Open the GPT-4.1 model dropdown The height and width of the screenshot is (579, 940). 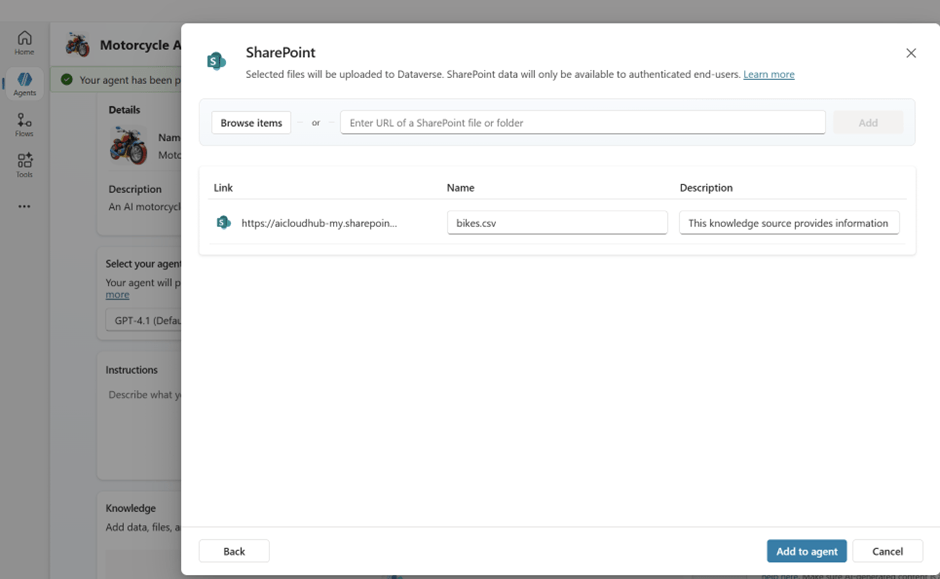tap(143, 321)
